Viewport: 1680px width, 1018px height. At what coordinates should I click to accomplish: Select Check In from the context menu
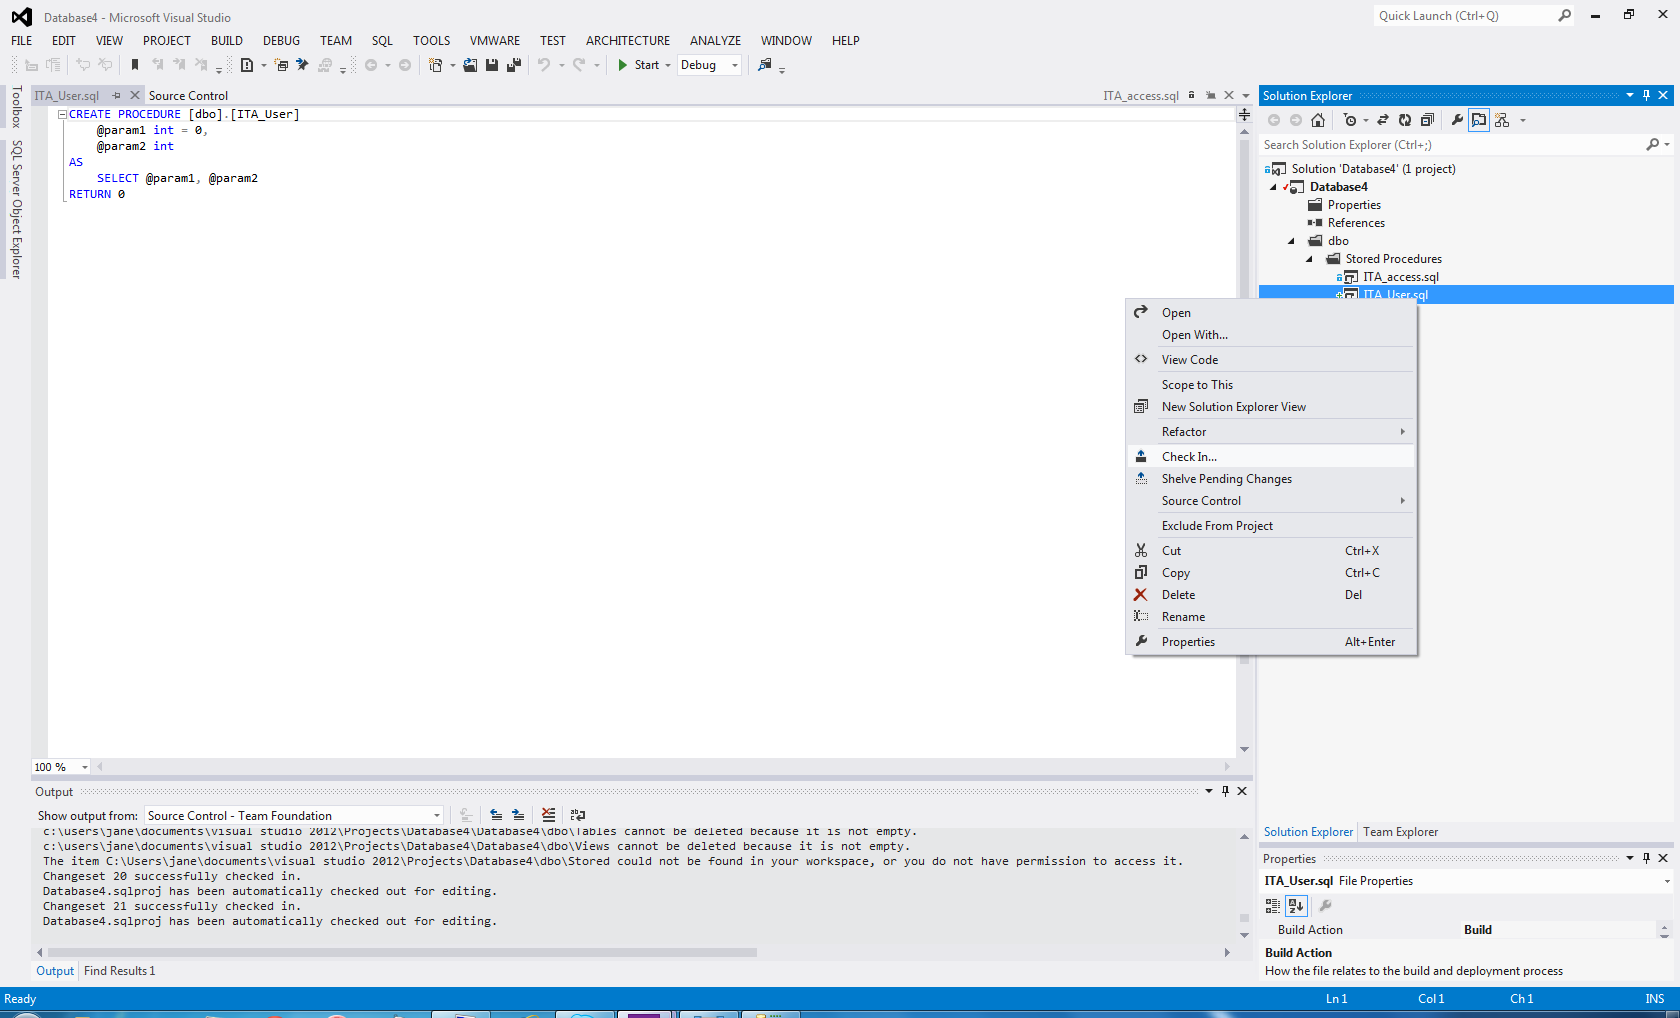point(1189,457)
